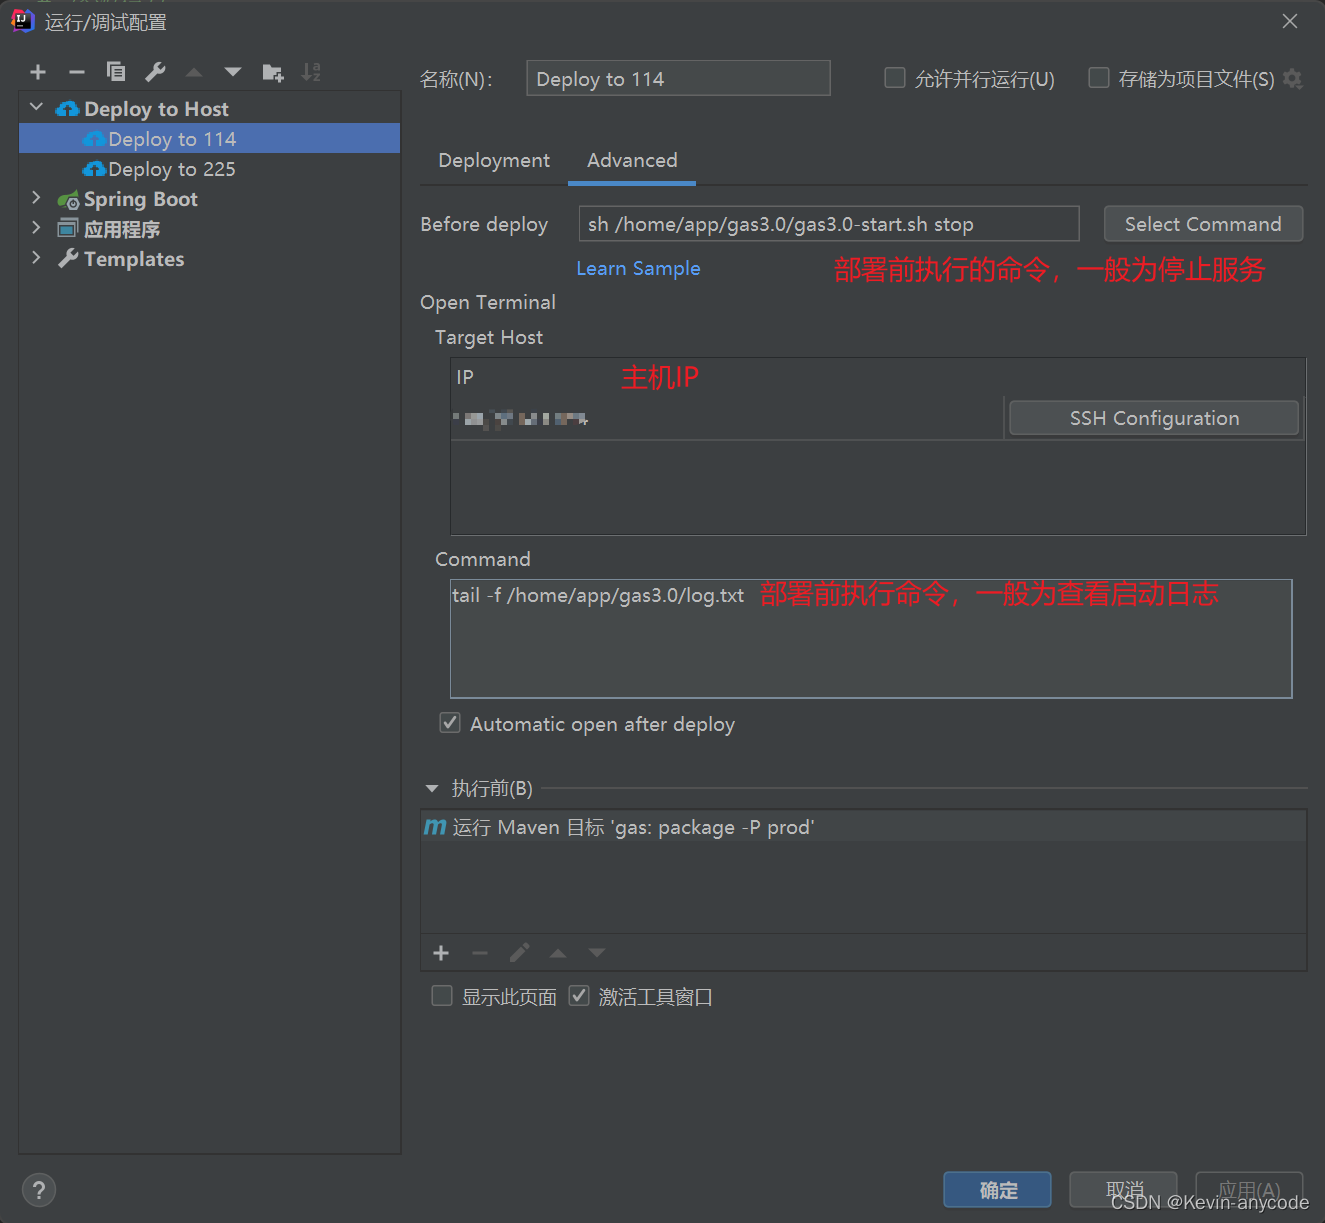Expand the Spring Boot tree node

coord(37,198)
